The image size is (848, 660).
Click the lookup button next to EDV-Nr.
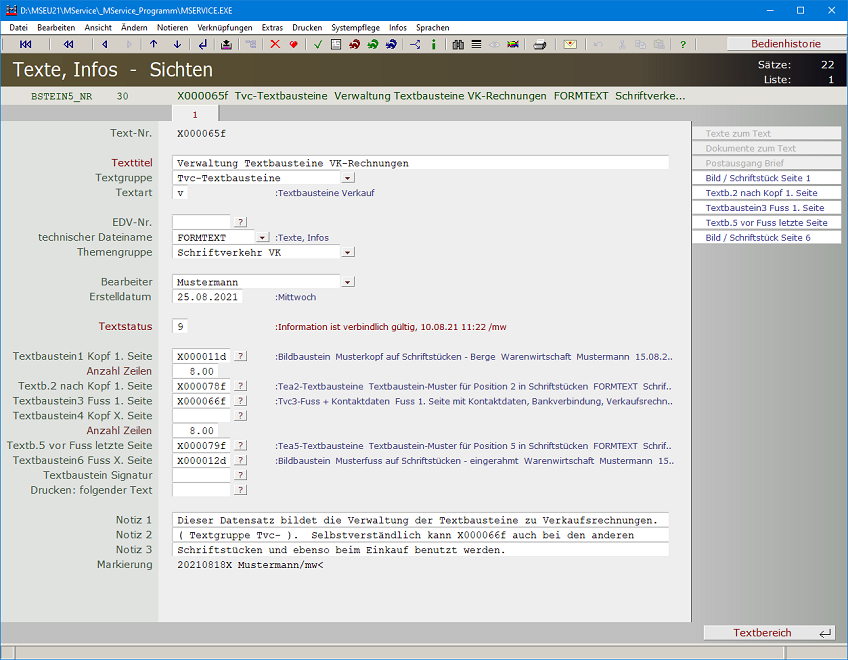point(240,222)
